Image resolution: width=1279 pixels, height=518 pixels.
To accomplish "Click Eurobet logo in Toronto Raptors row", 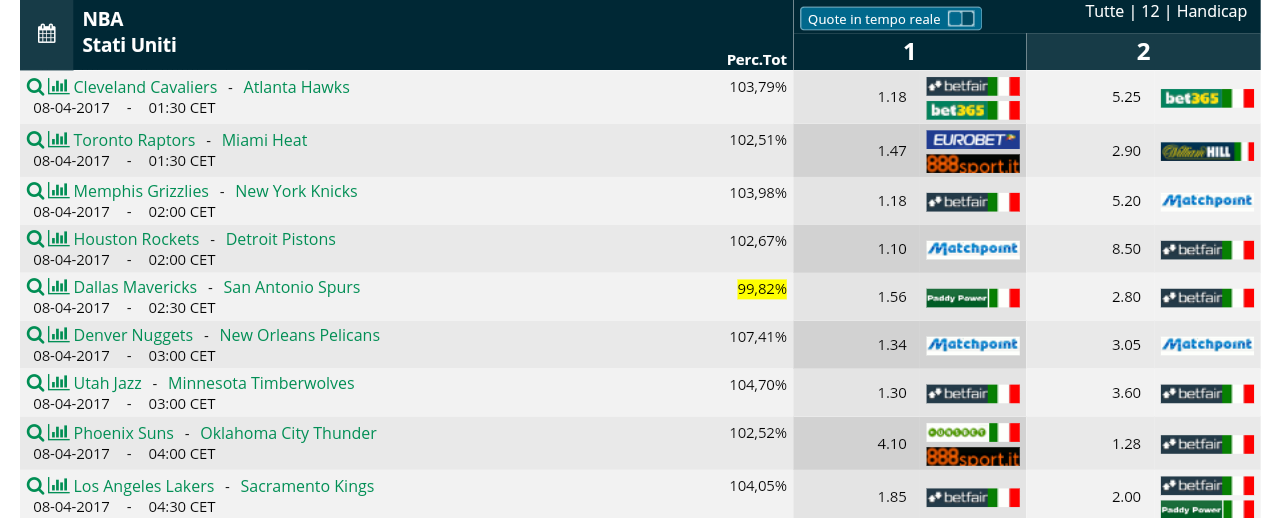I will click(x=973, y=139).
